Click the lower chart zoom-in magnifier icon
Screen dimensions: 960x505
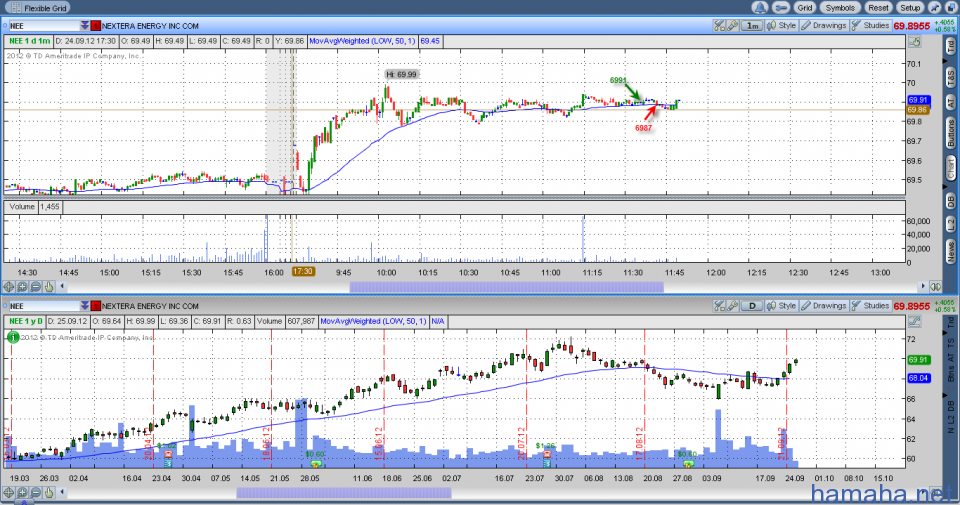22,492
